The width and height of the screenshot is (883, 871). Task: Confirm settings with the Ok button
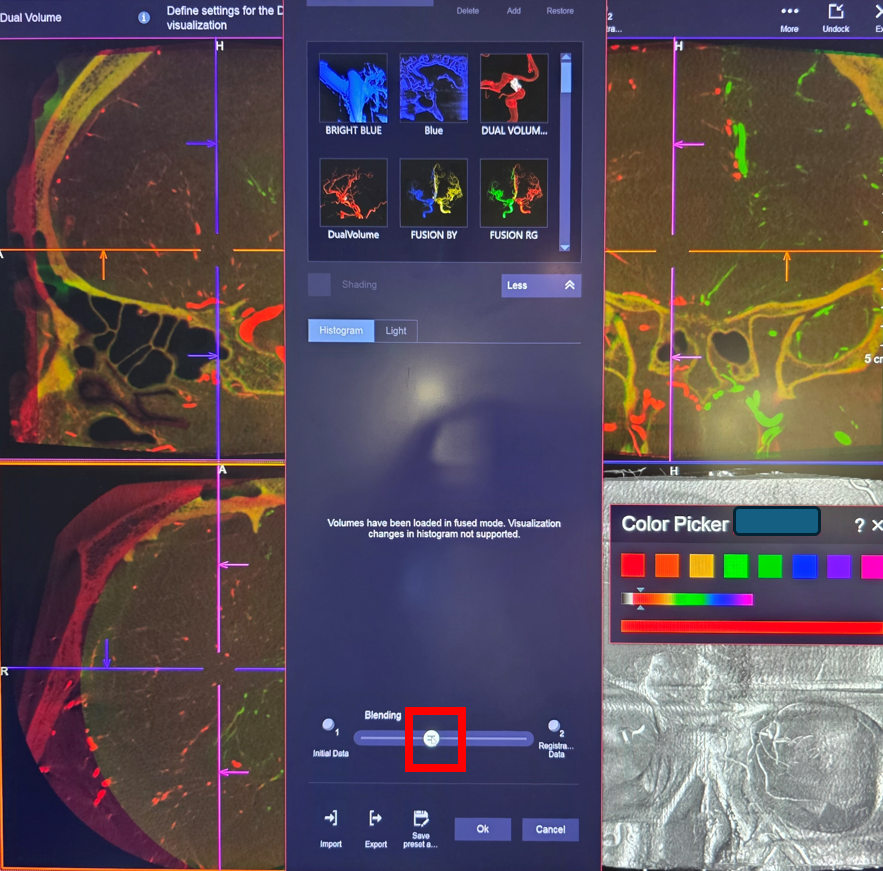482,829
